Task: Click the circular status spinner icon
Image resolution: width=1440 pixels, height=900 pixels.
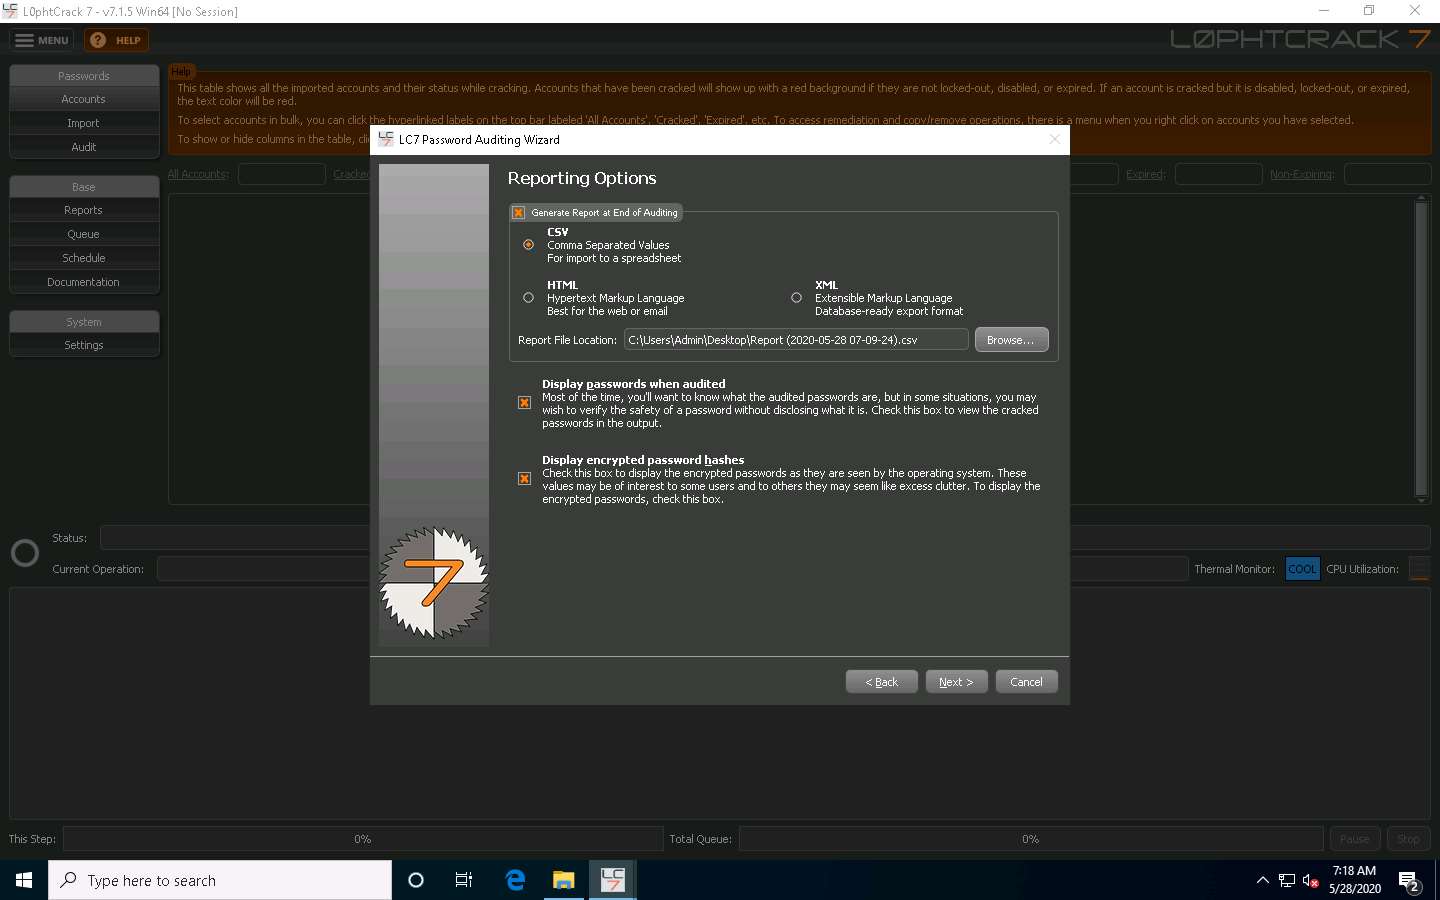Action: click(x=25, y=553)
